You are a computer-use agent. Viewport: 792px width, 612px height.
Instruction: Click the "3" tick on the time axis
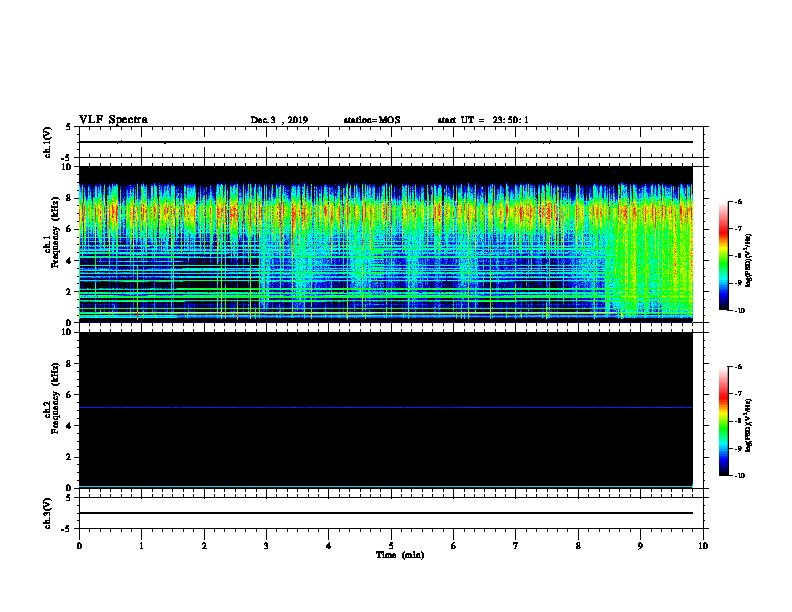coord(266,546)
